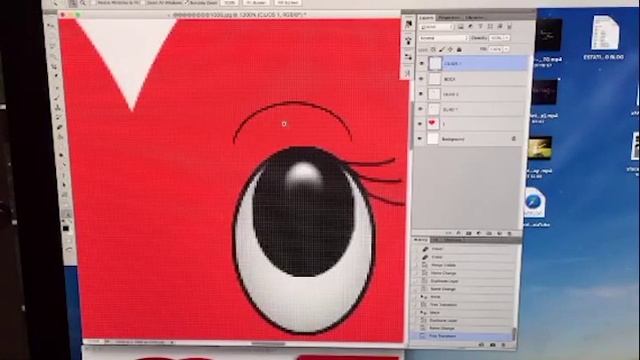Hide the heart layer via eye icon
Viewport: 640px width, 360px height.
420,124
